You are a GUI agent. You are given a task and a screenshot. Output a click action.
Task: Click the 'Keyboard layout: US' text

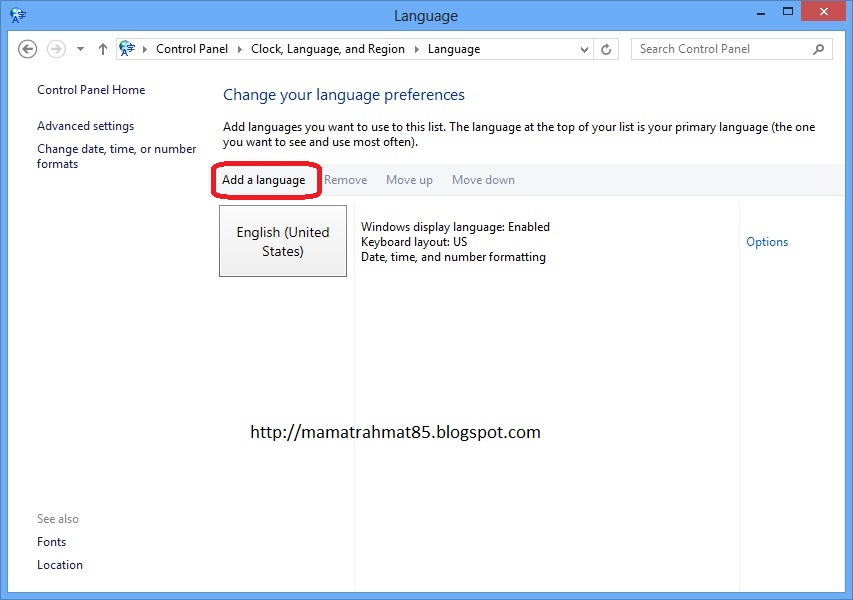(414, 242)
